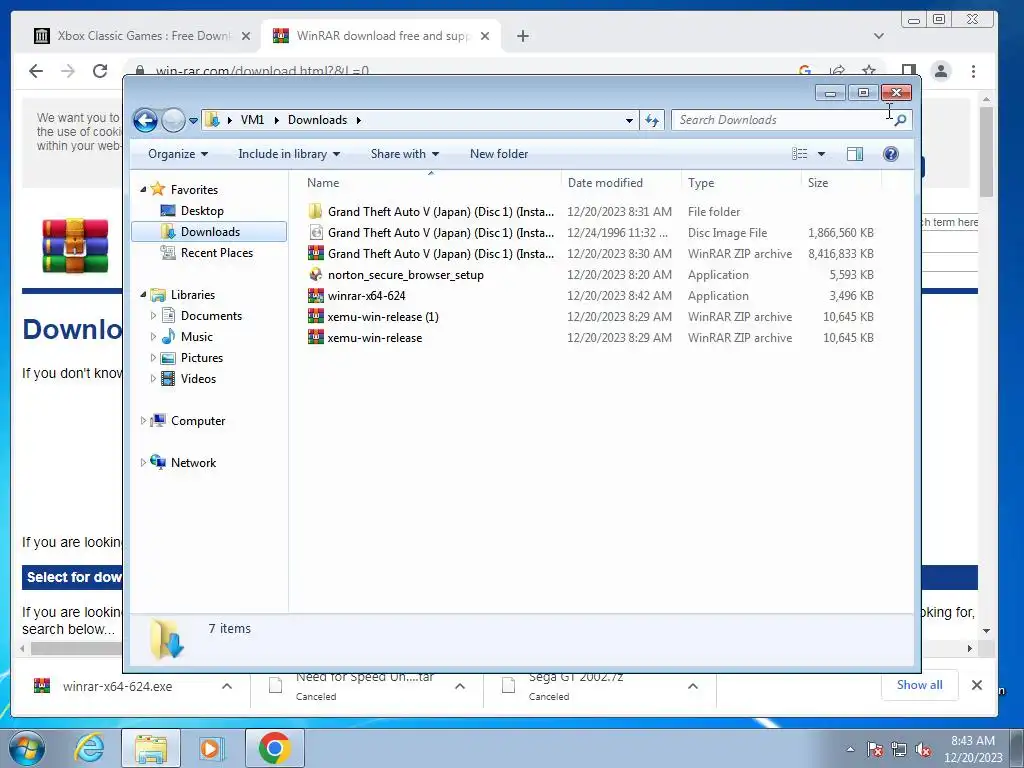Select the Videos library icon

point(168,379)
